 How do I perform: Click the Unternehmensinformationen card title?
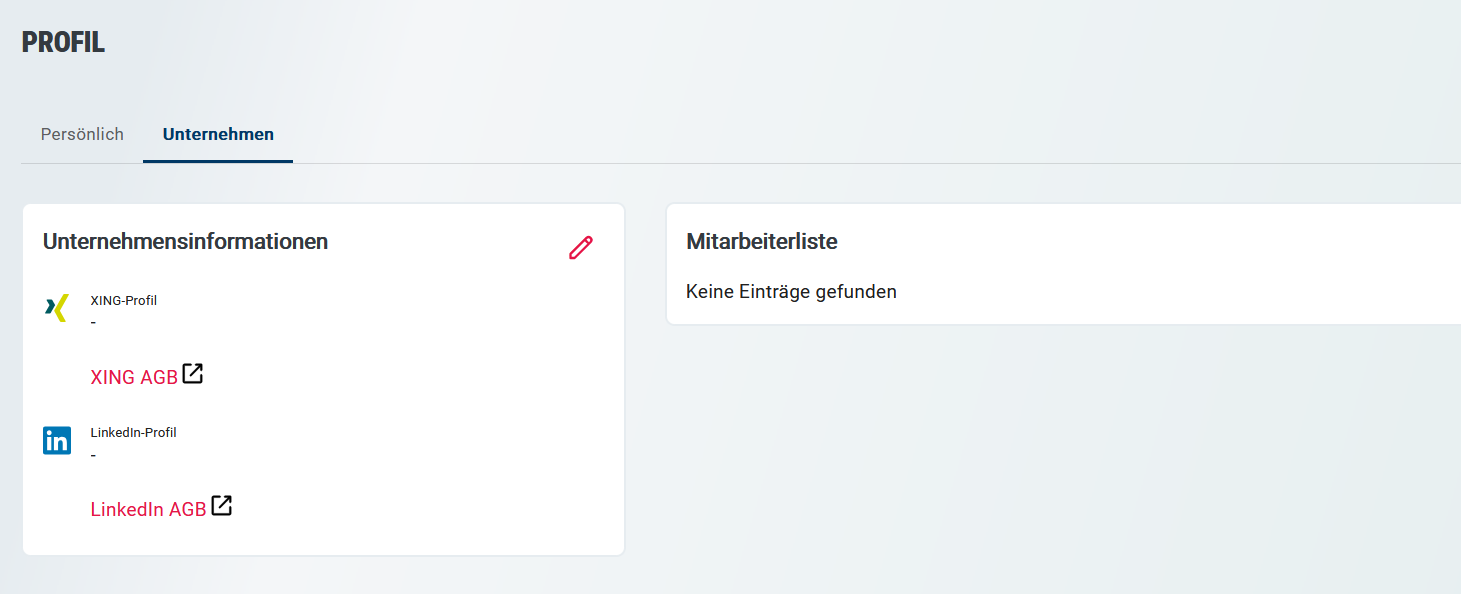click(x=184, y=241)
